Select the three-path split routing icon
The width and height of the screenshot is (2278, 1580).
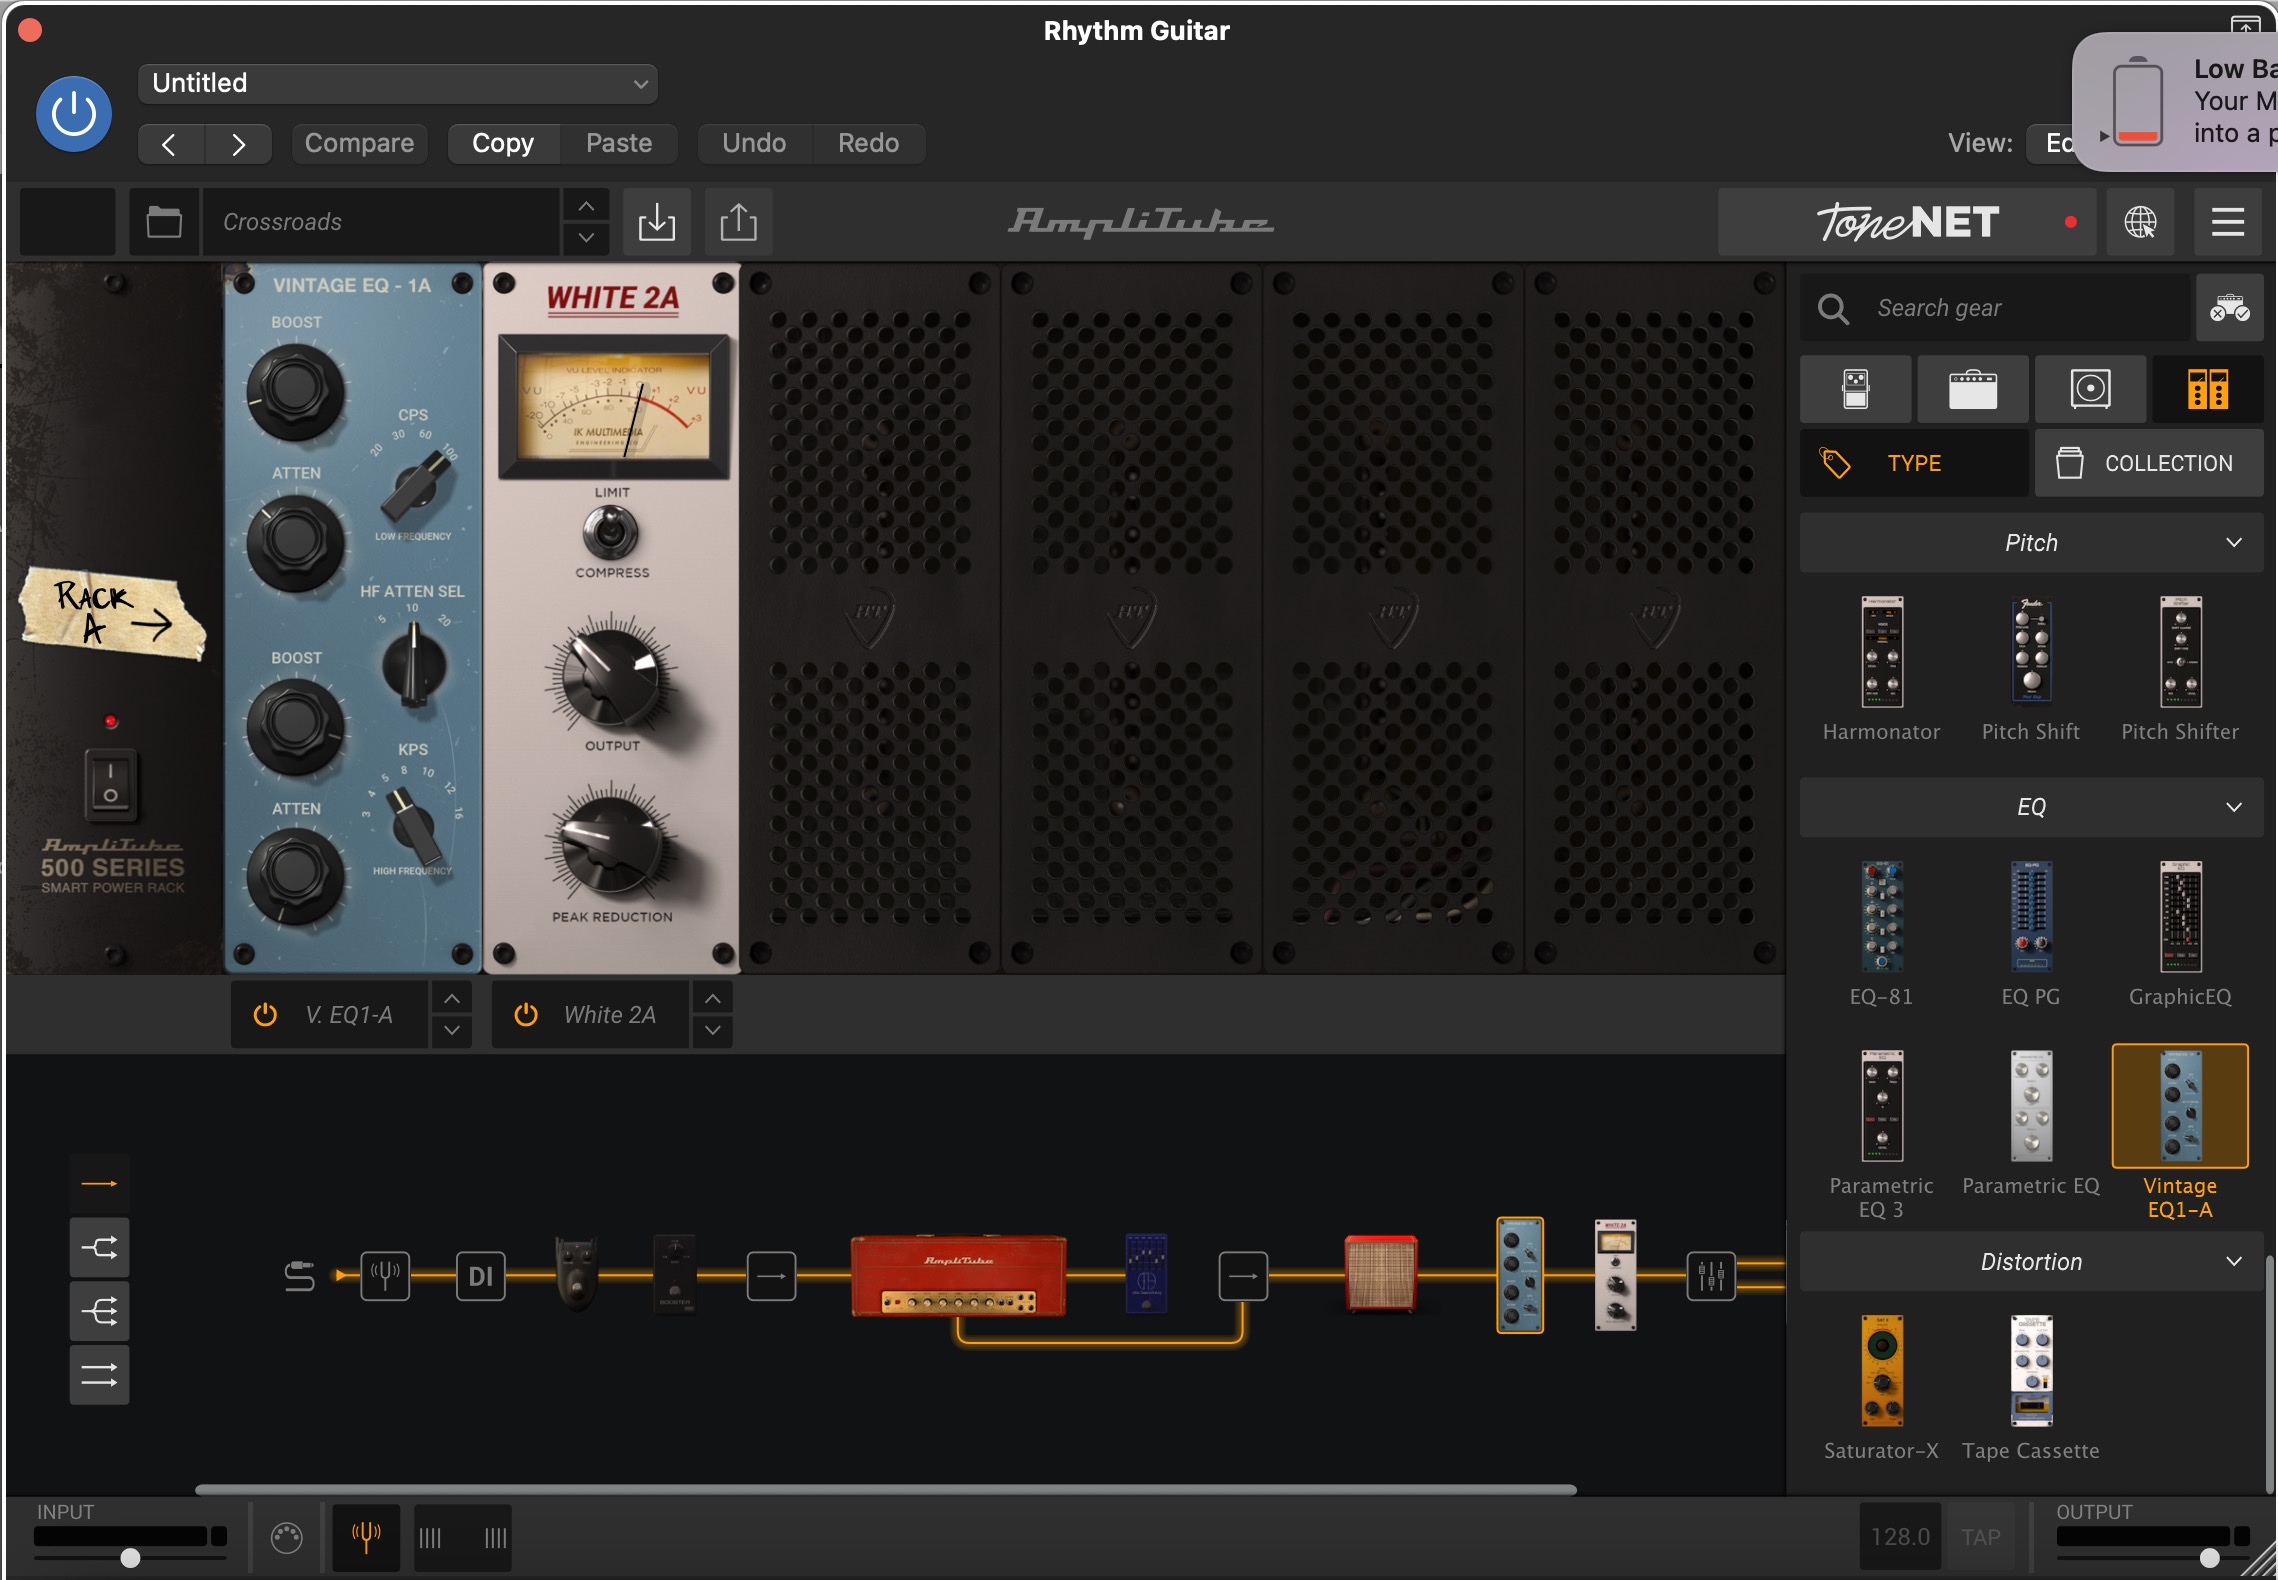pyautogui.click(x=99, y=1311)
